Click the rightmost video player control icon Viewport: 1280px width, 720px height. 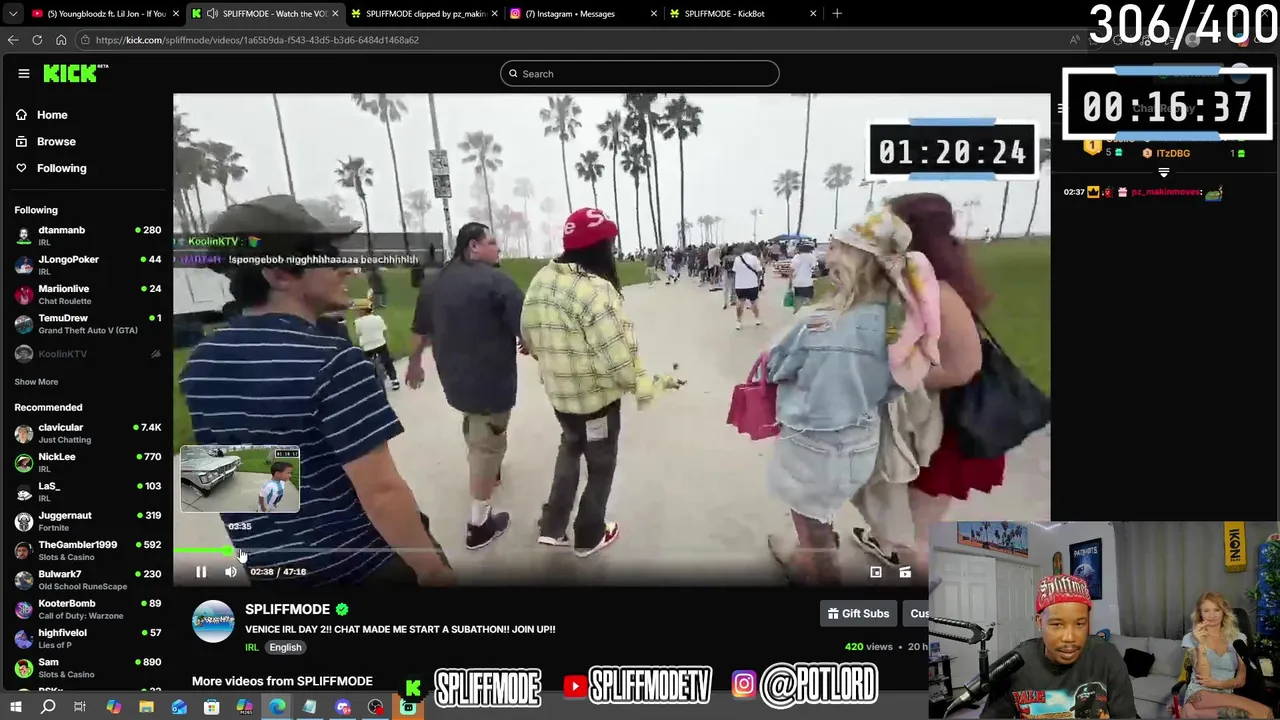pyautogui.click(x=905, y=572)
